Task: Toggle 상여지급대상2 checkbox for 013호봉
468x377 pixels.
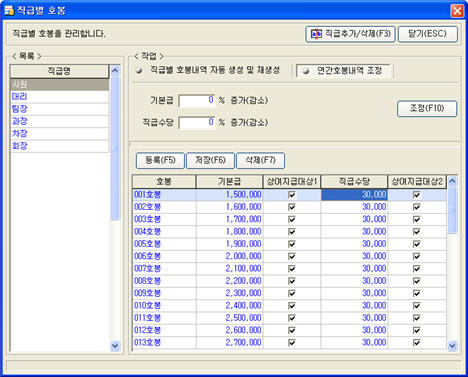Action: pos(417,343)
